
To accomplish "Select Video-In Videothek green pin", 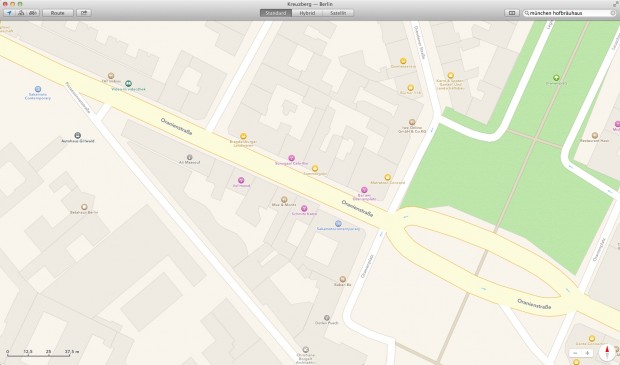I will (x=128, y=83).
